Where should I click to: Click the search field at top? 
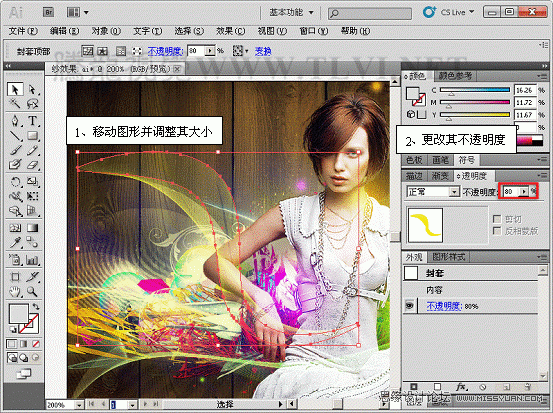click(370, 13)
